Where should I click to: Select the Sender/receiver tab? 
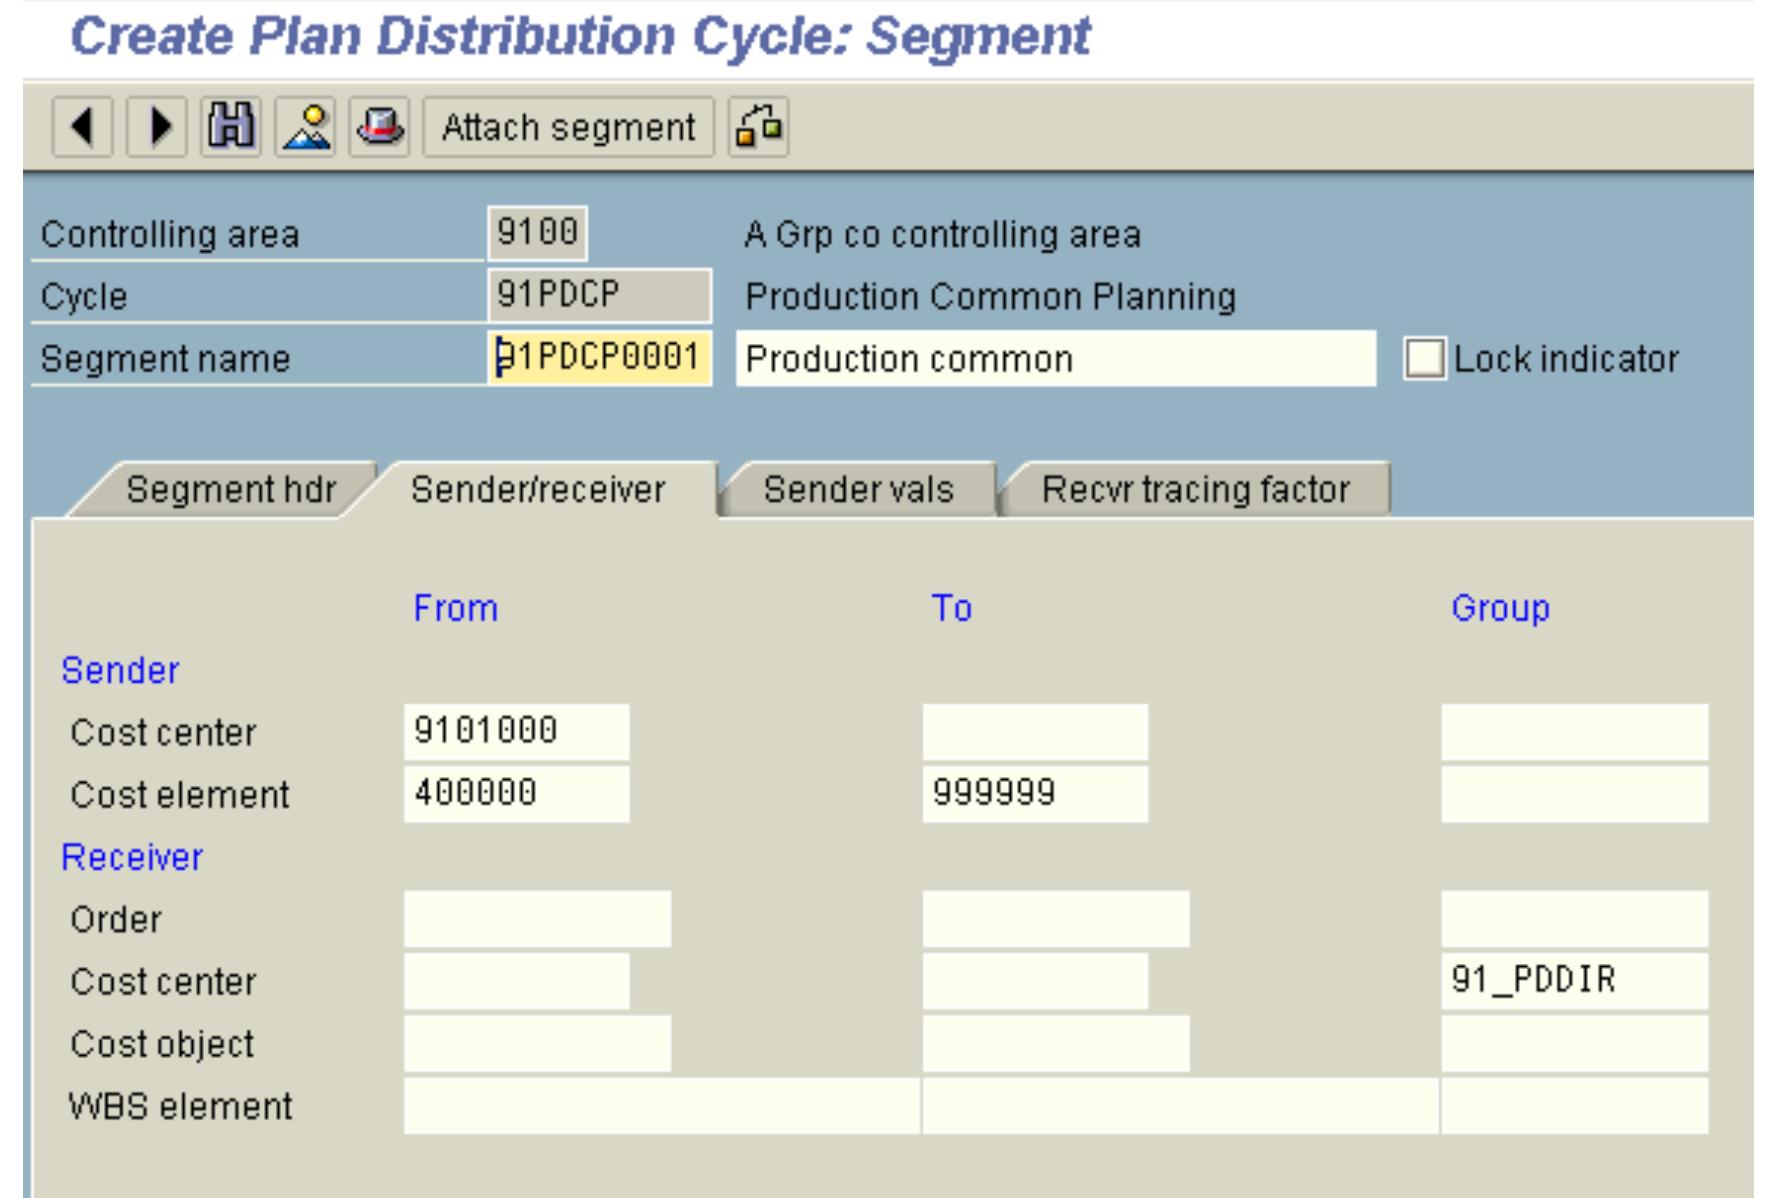538,490
